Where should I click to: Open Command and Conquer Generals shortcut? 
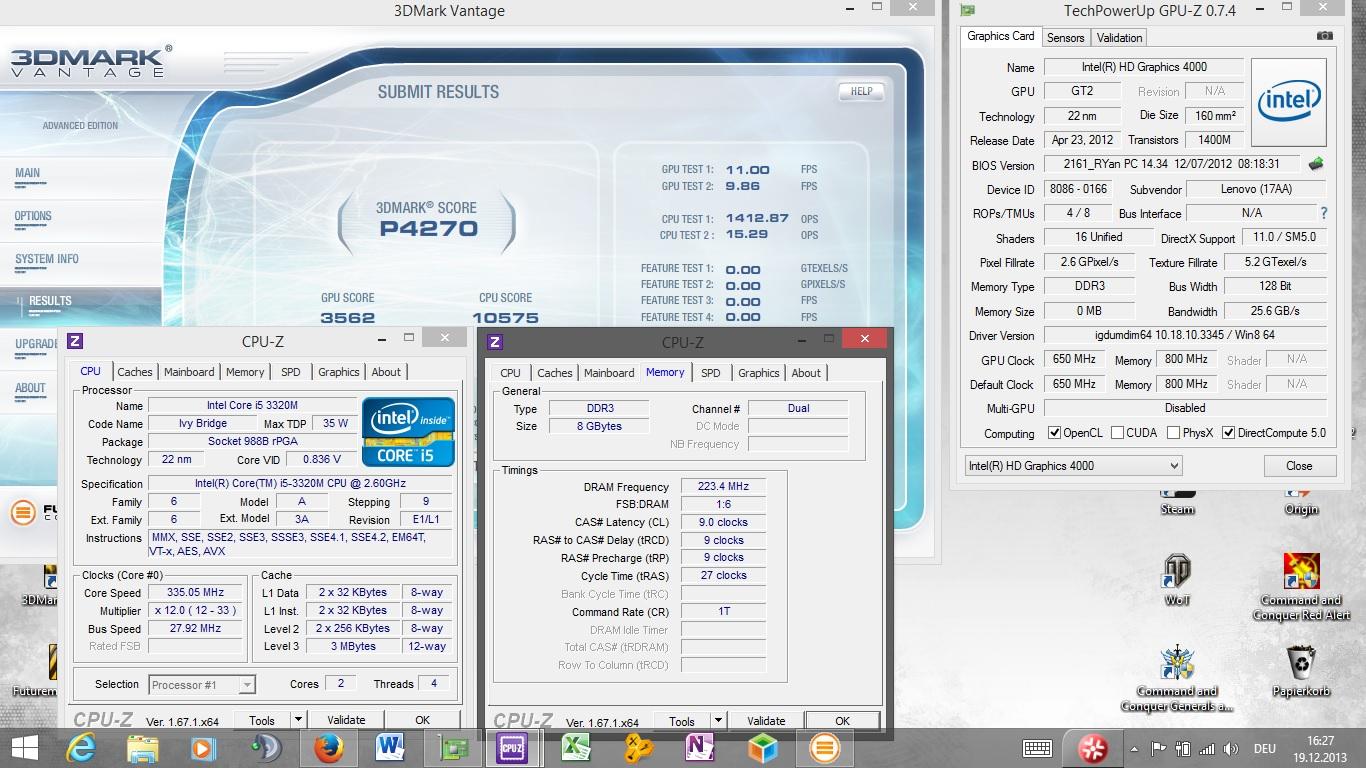click(x=1177, y=679)
